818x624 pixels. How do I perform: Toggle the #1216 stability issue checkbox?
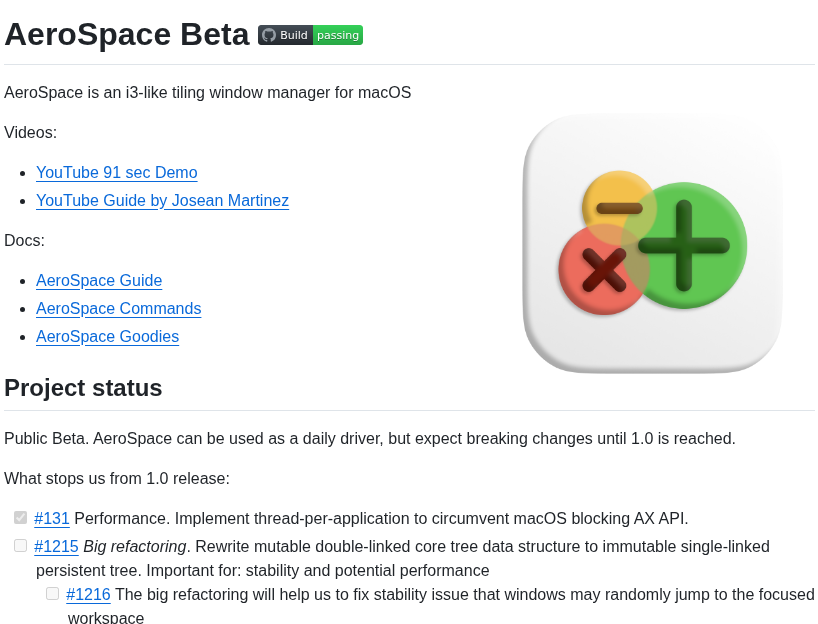coord(52,594)
